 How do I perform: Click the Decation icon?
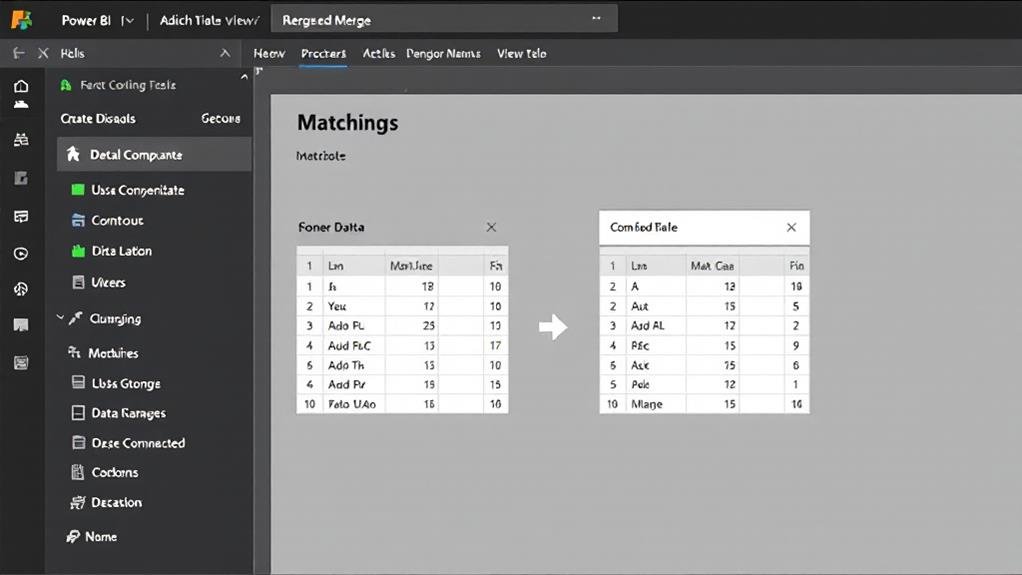(x=78, y=502)
